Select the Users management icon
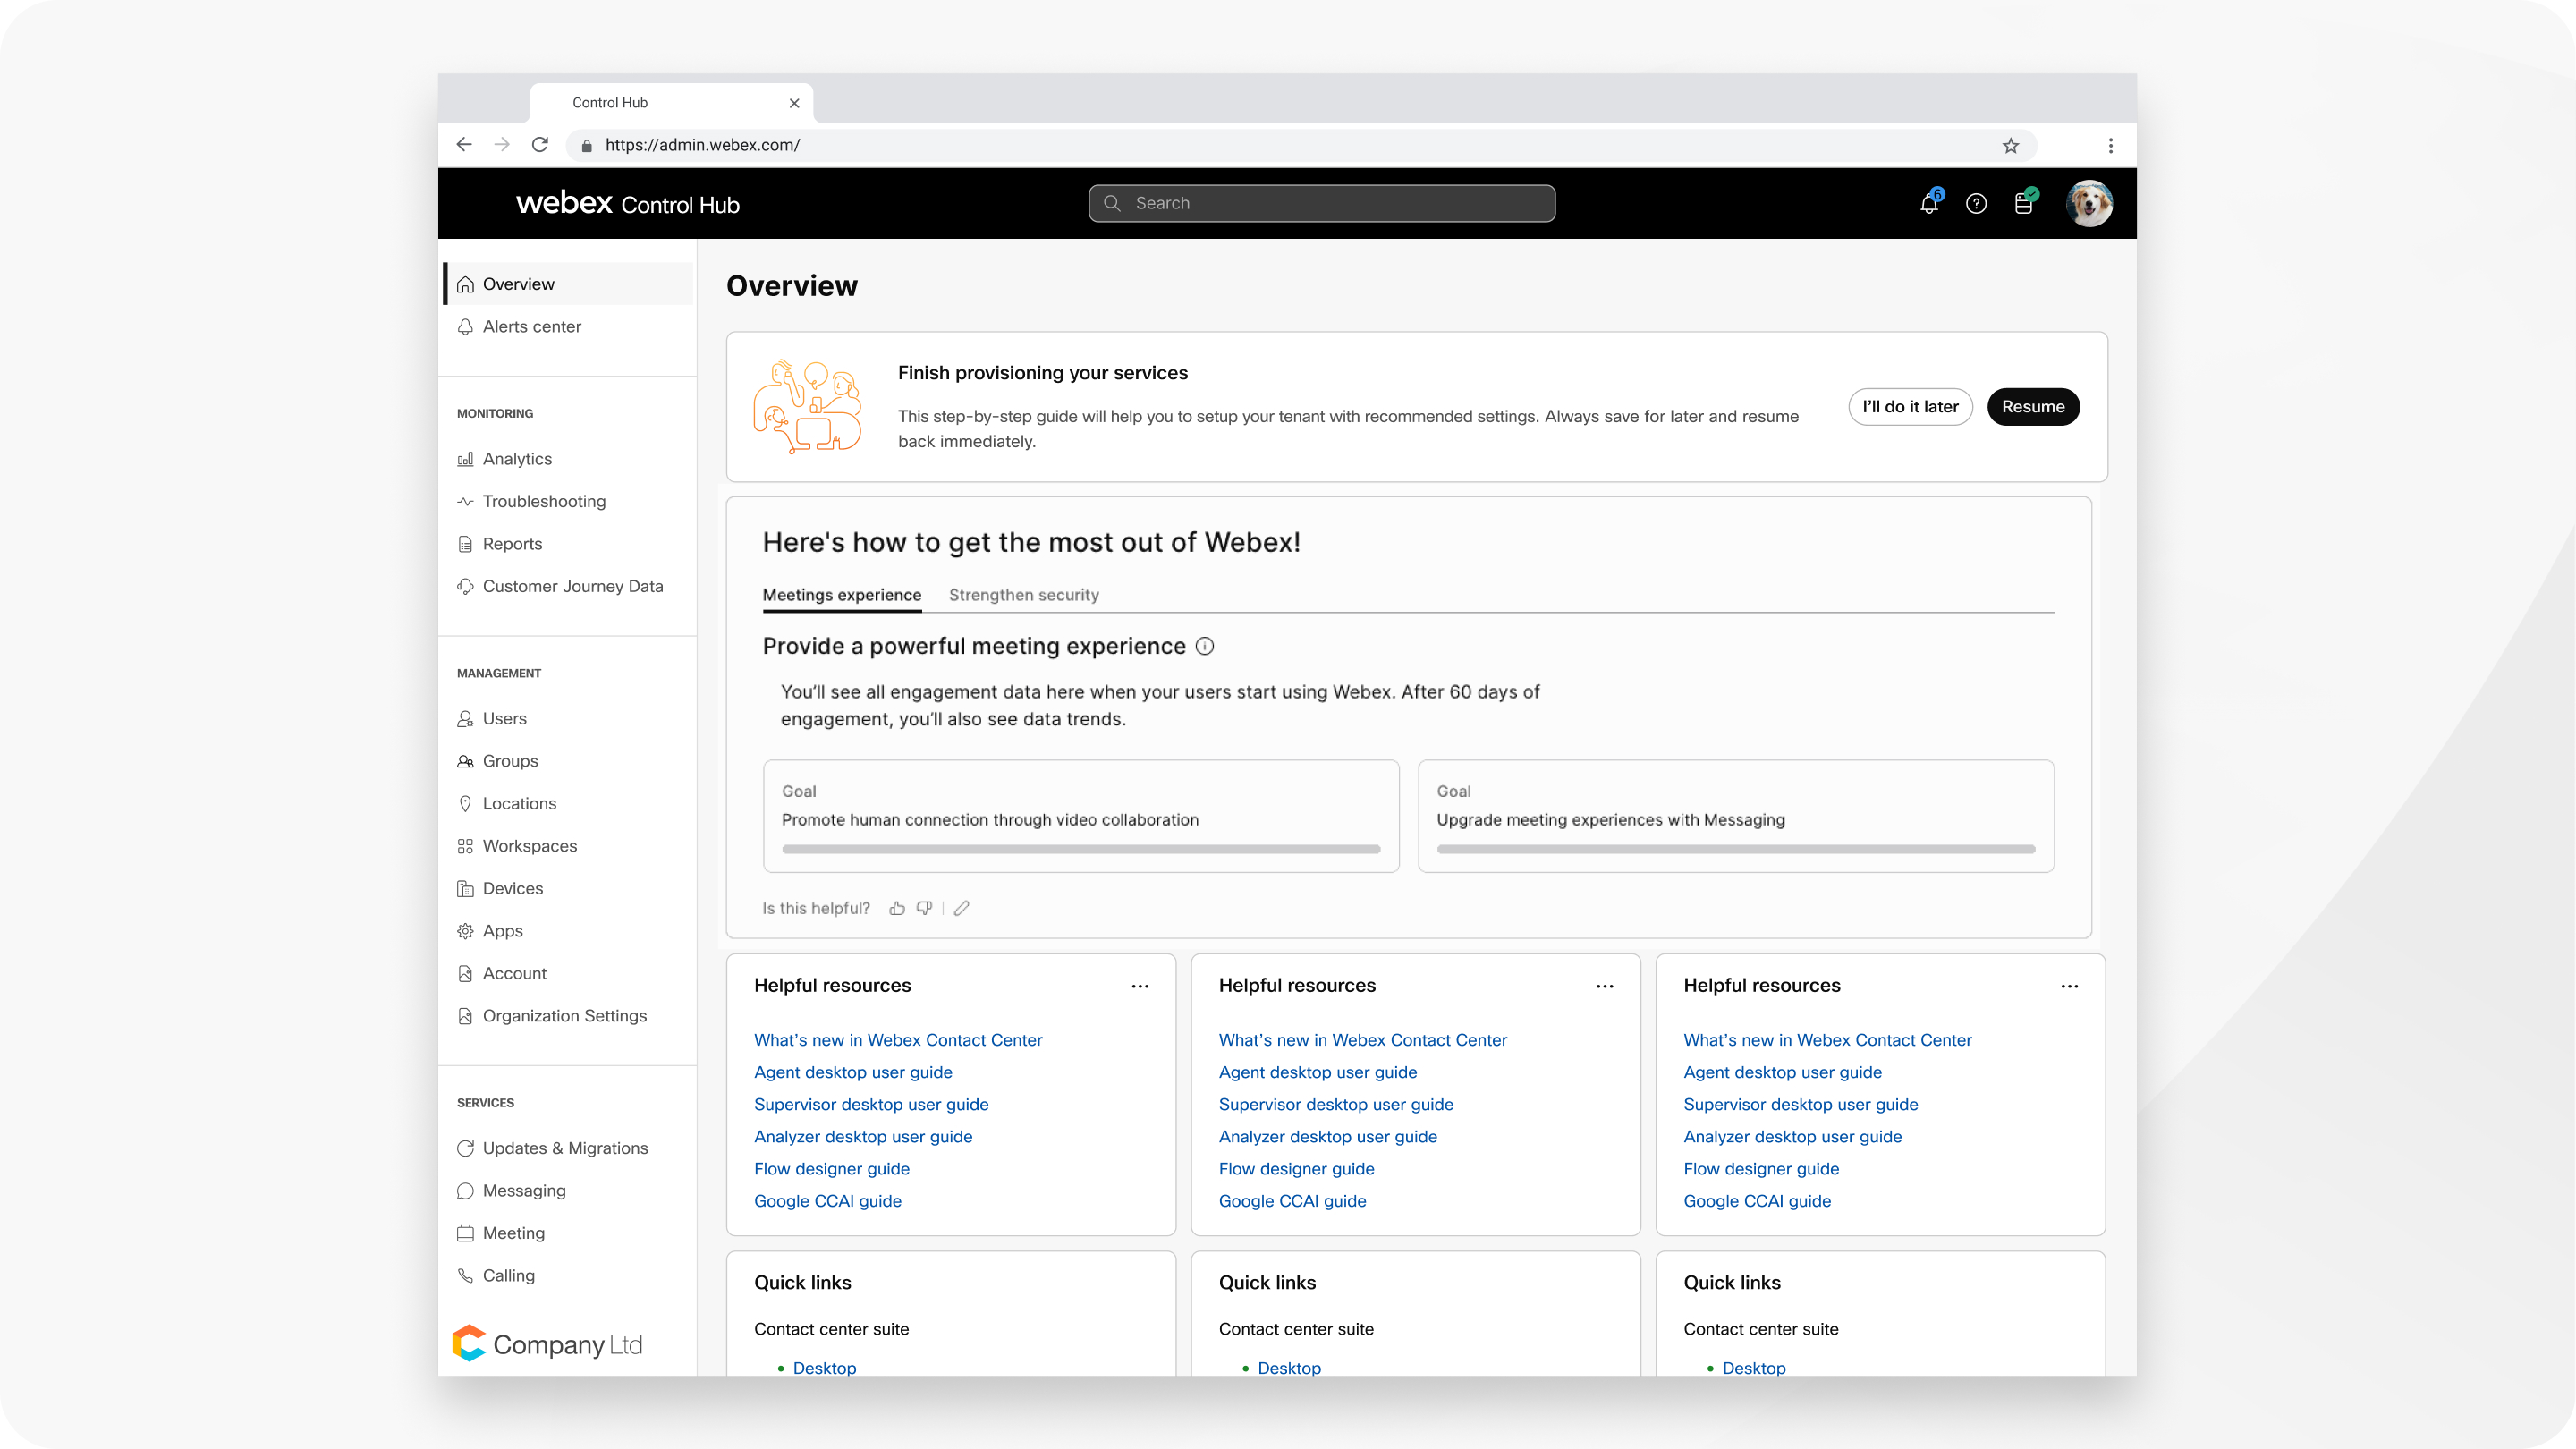 [x=465, y=718]
